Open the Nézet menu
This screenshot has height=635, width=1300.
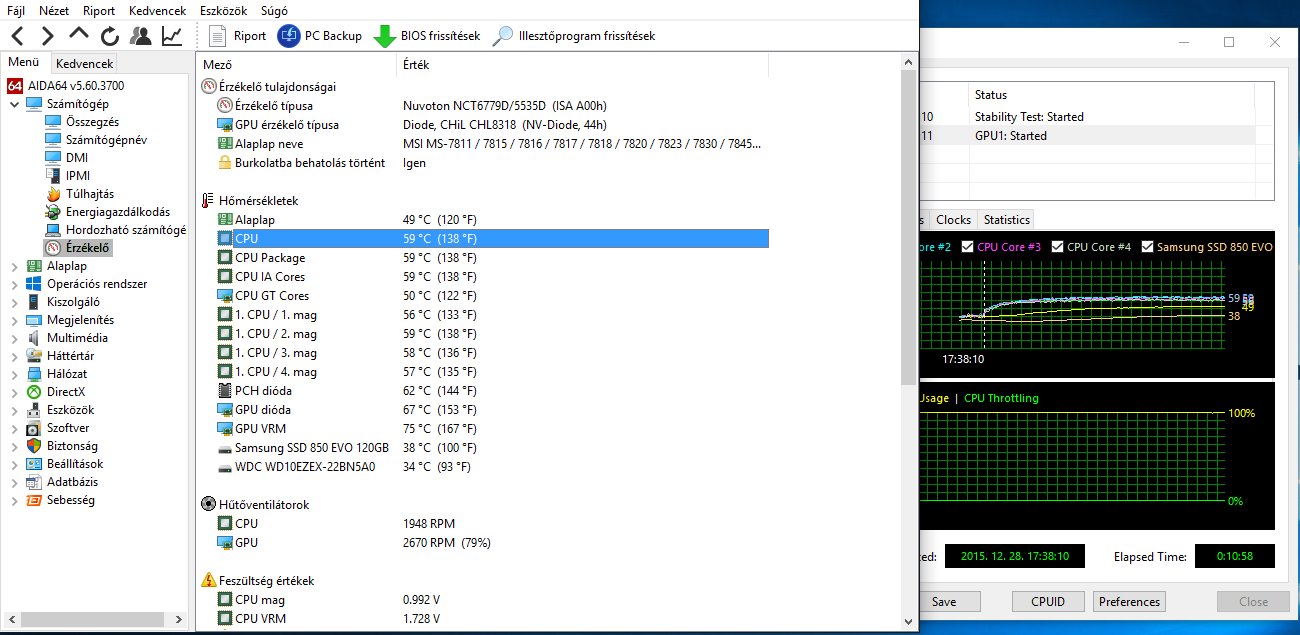[x=54, y=10]
